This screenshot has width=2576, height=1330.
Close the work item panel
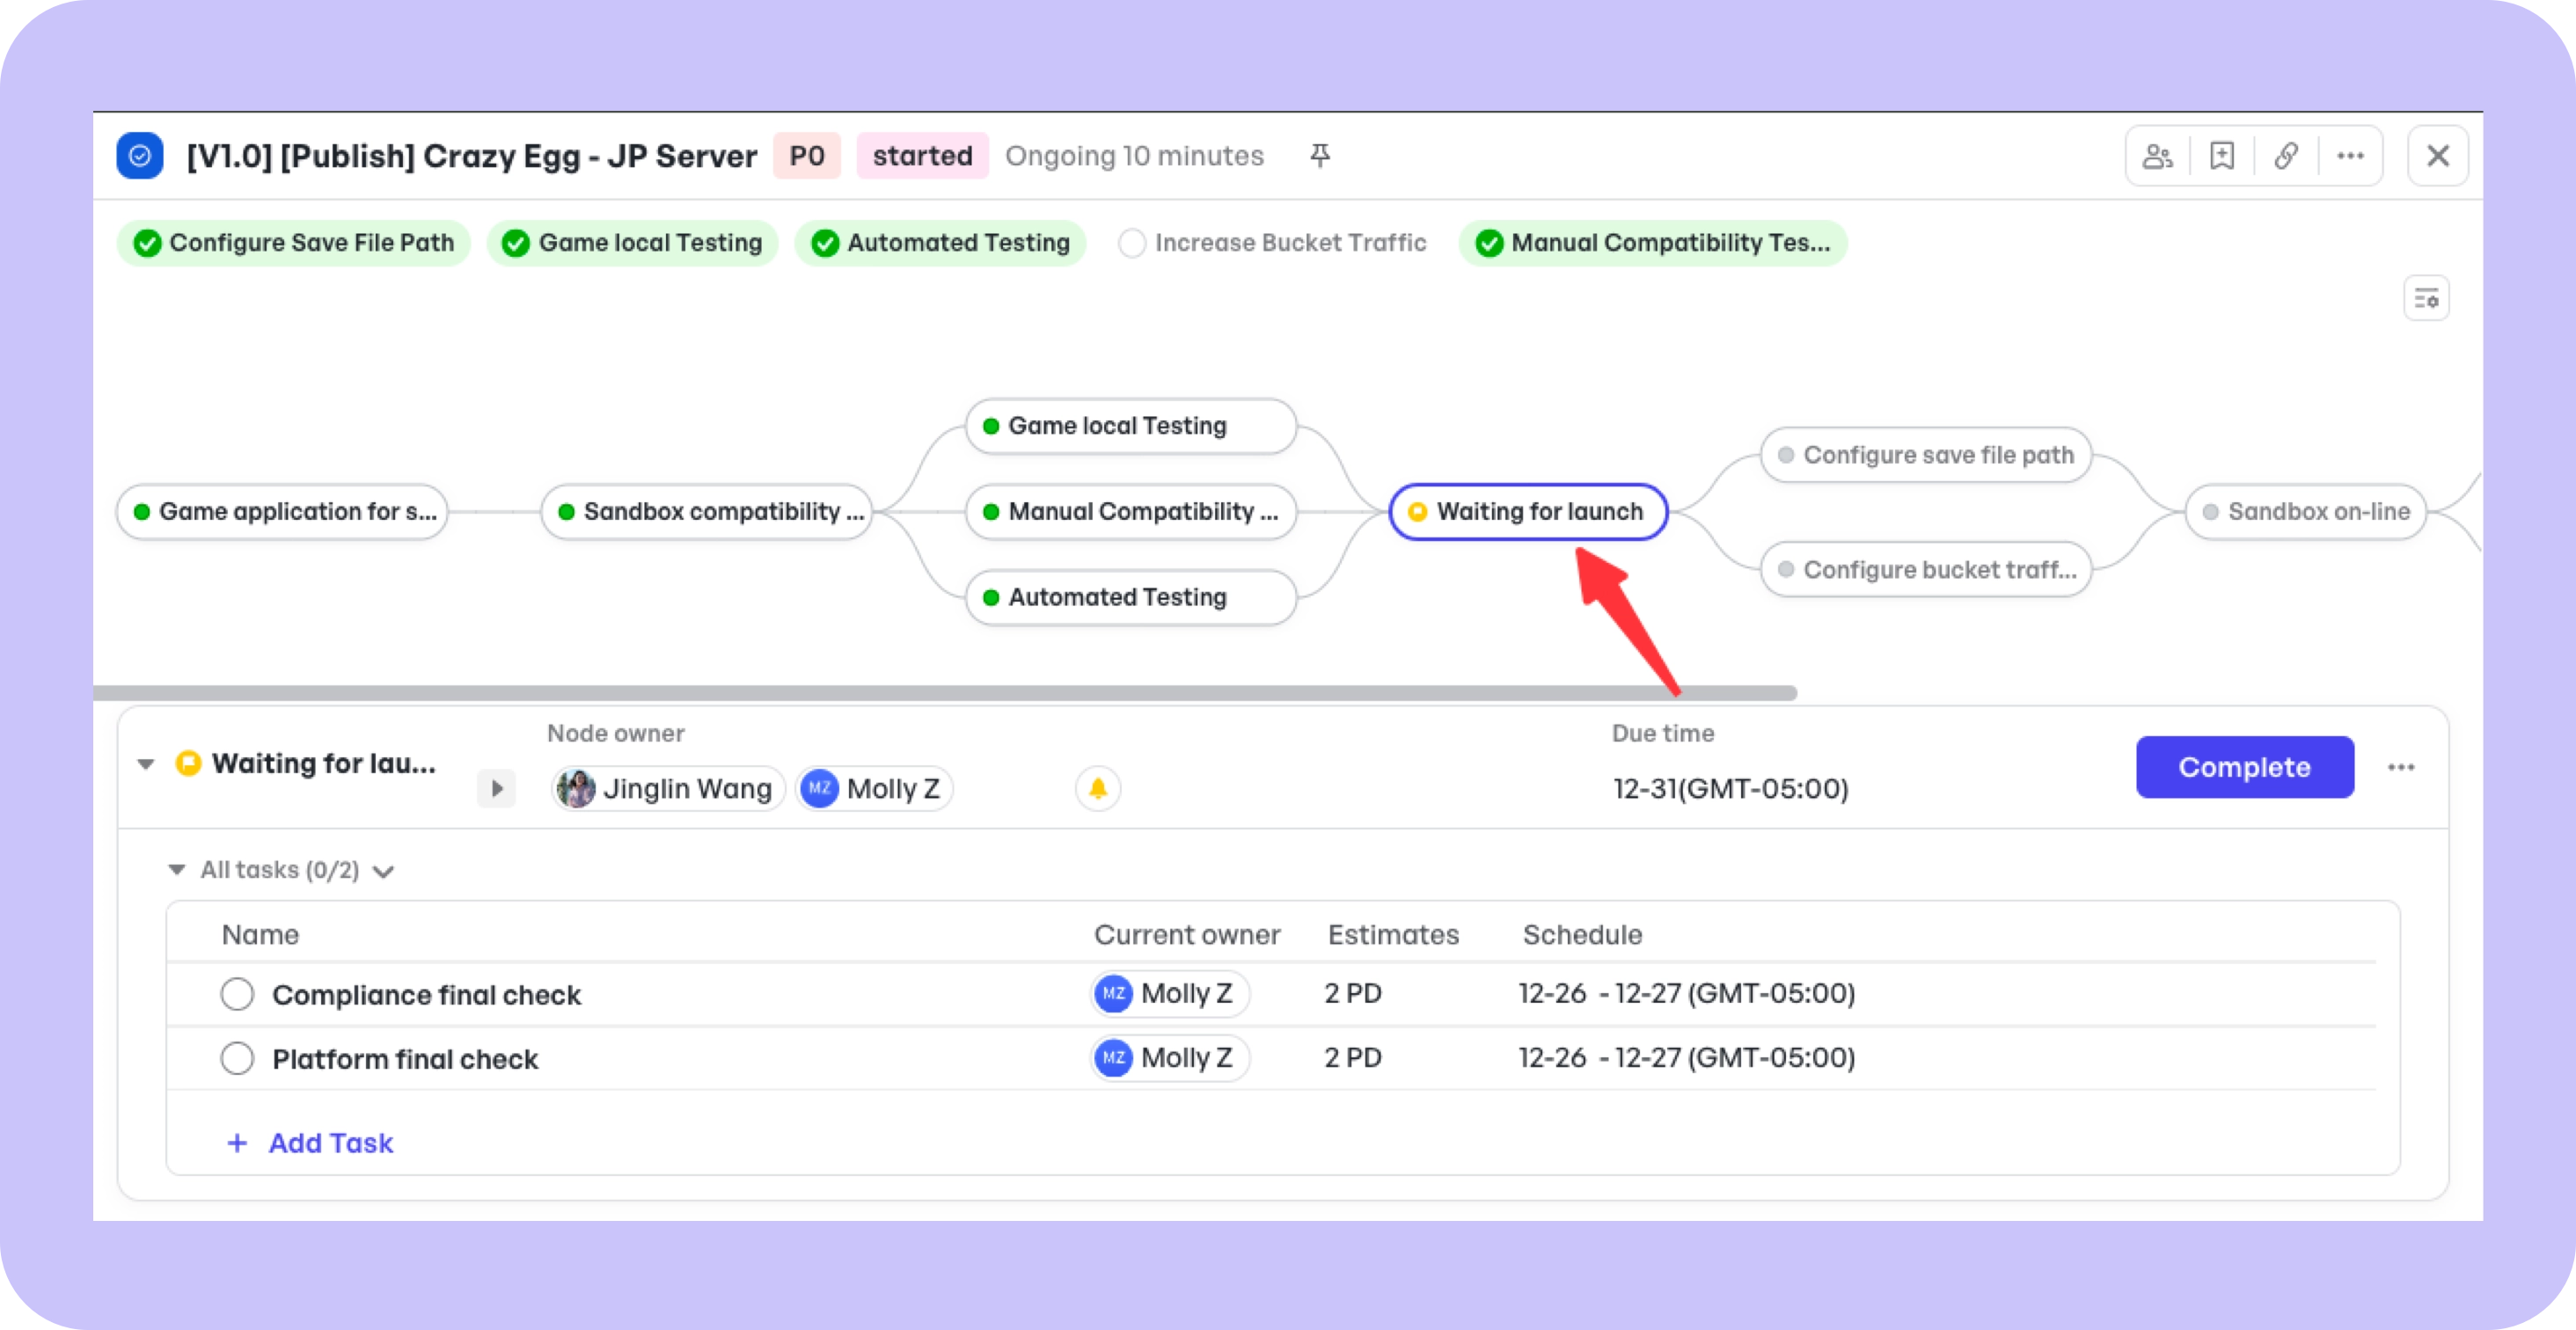tap(2438, 156)
